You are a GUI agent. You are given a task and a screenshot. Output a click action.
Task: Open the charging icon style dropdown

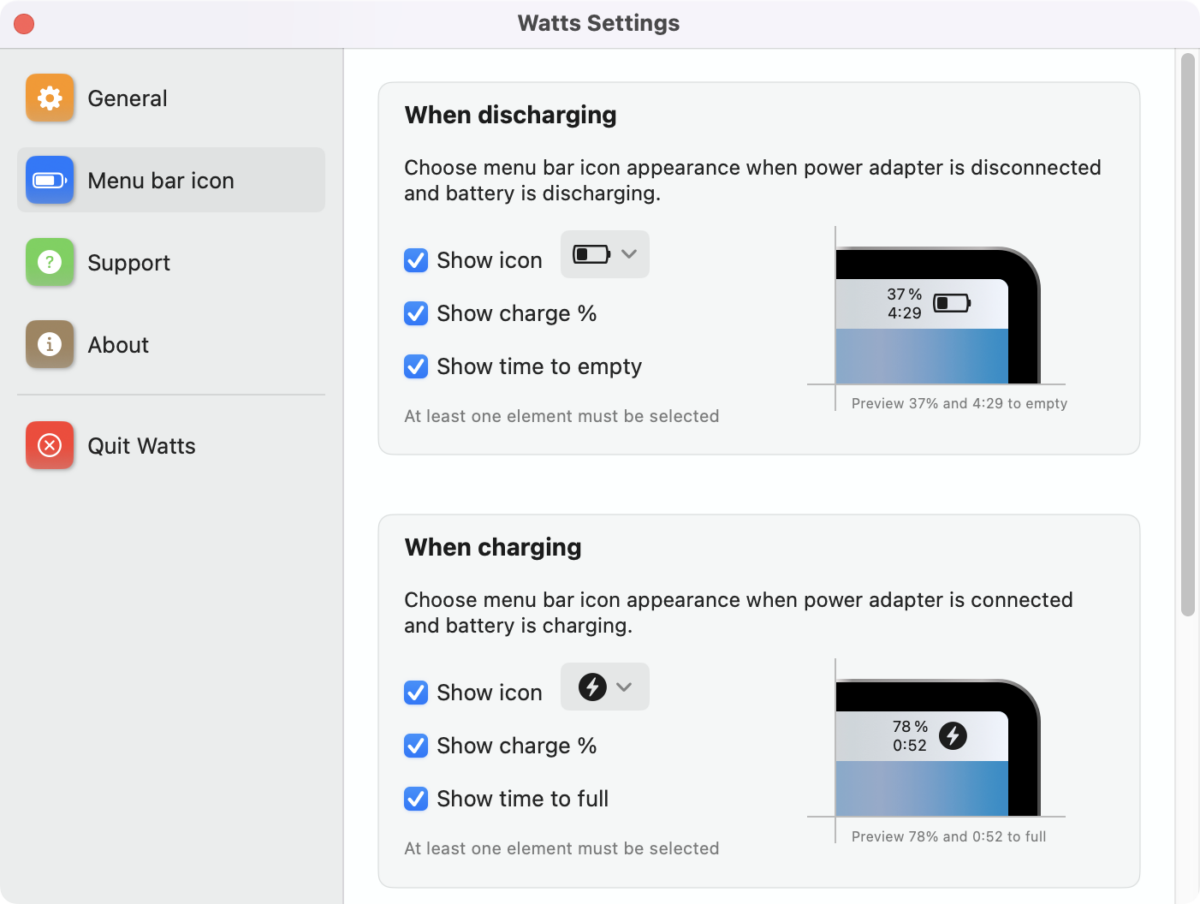coord(605,687)
